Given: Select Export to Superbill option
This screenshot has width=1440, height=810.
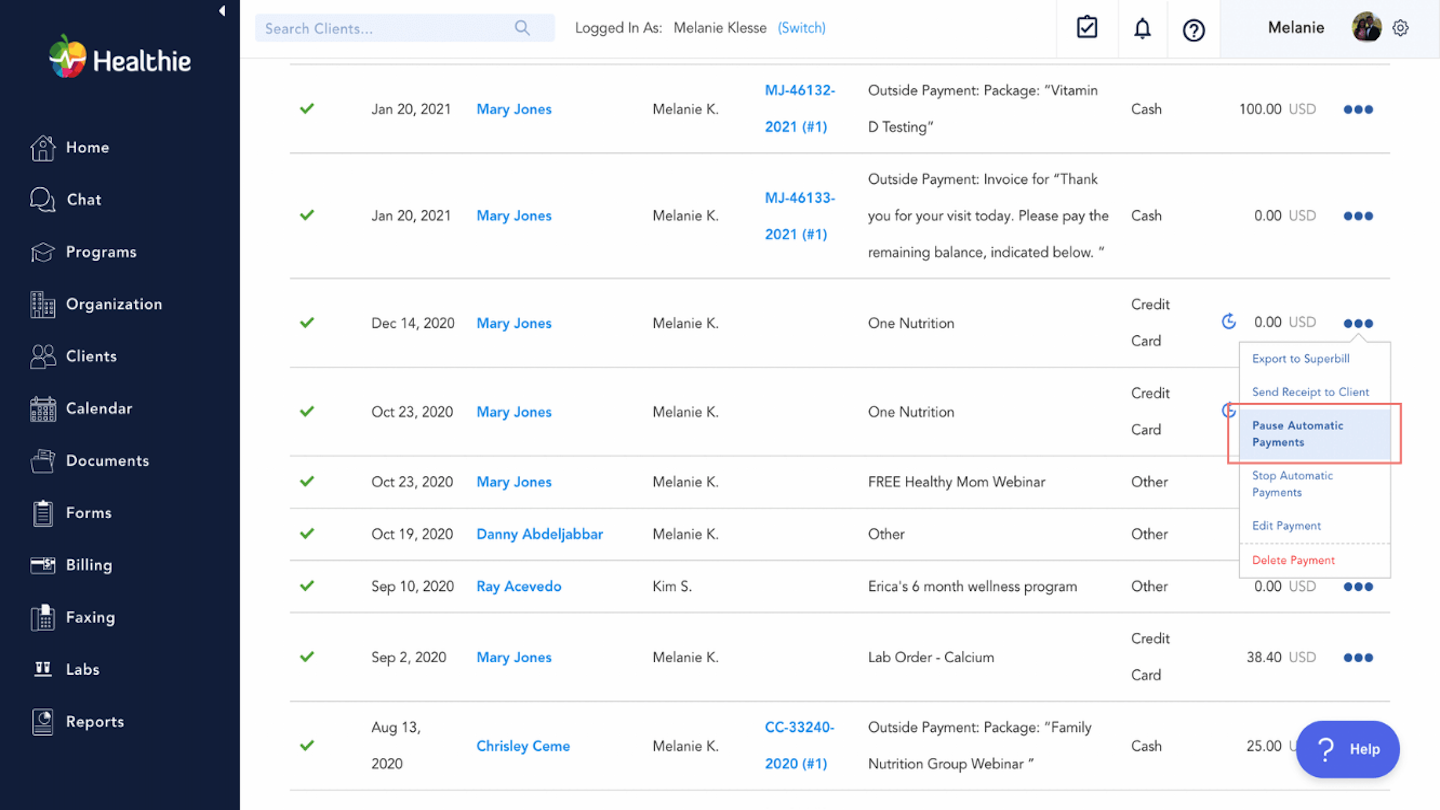Looking at the screenshot, I should 1300,358.
